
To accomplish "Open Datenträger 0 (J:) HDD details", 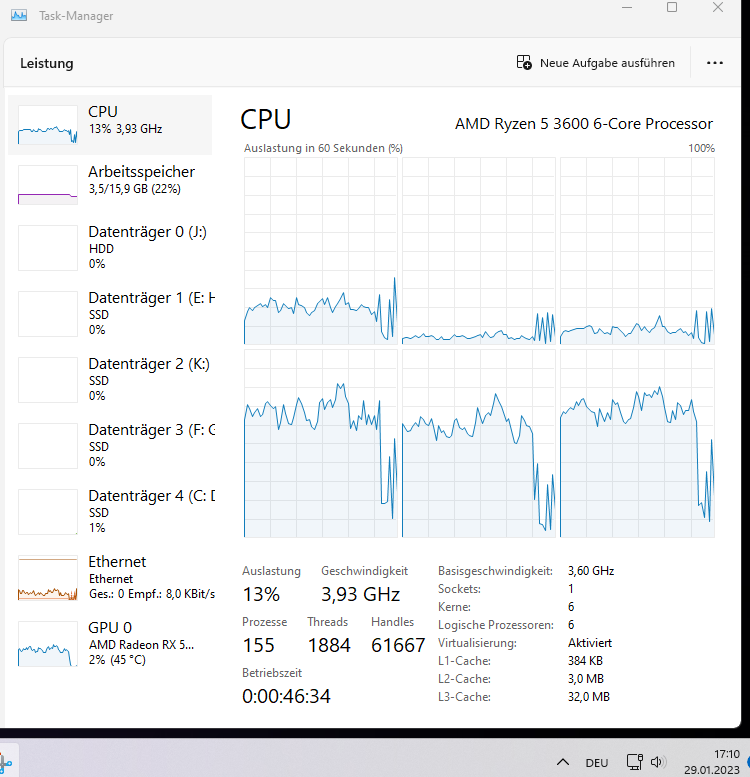I will (110, 247).
